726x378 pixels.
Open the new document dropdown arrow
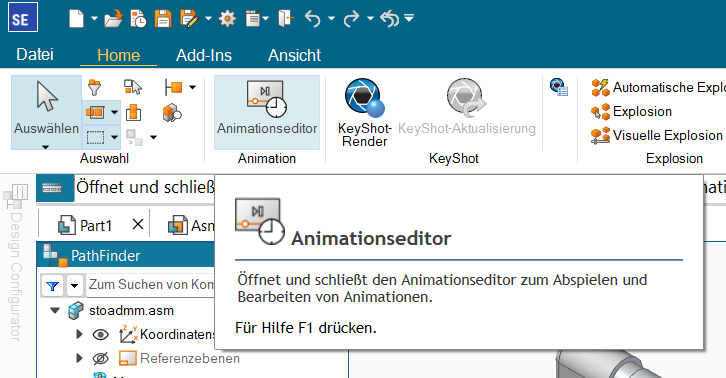tap(94, 19)
